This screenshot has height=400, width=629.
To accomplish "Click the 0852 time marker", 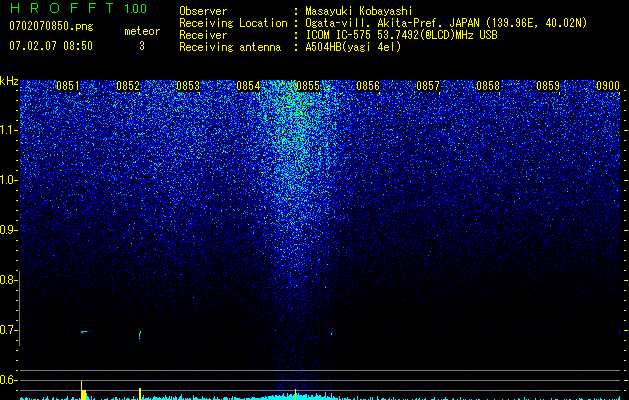I will click(x=128, y=86).
